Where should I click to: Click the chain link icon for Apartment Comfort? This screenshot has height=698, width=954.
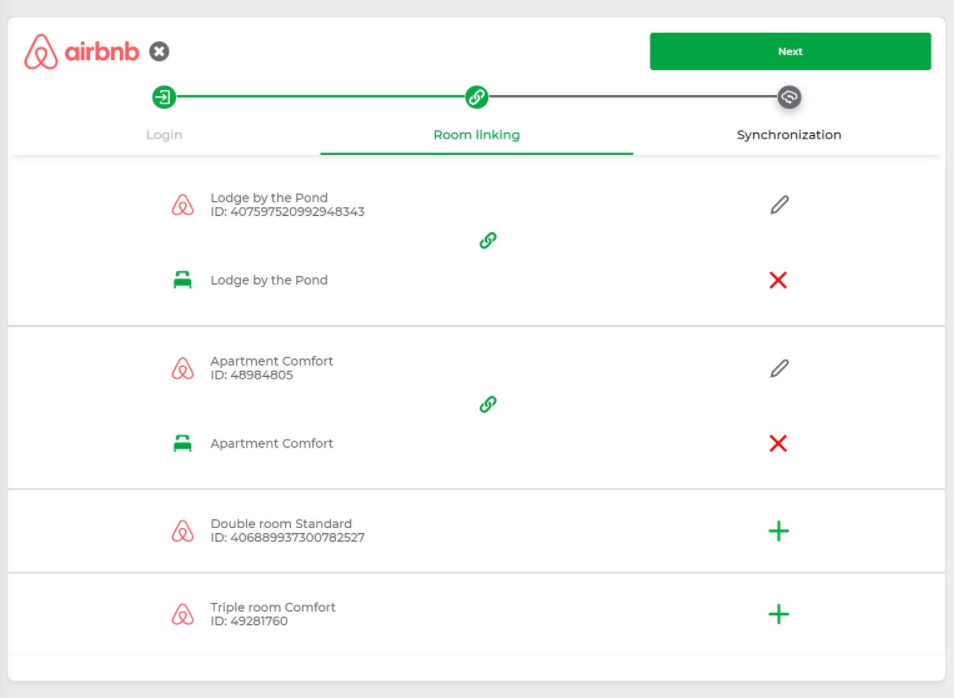(x=488, y=404)
